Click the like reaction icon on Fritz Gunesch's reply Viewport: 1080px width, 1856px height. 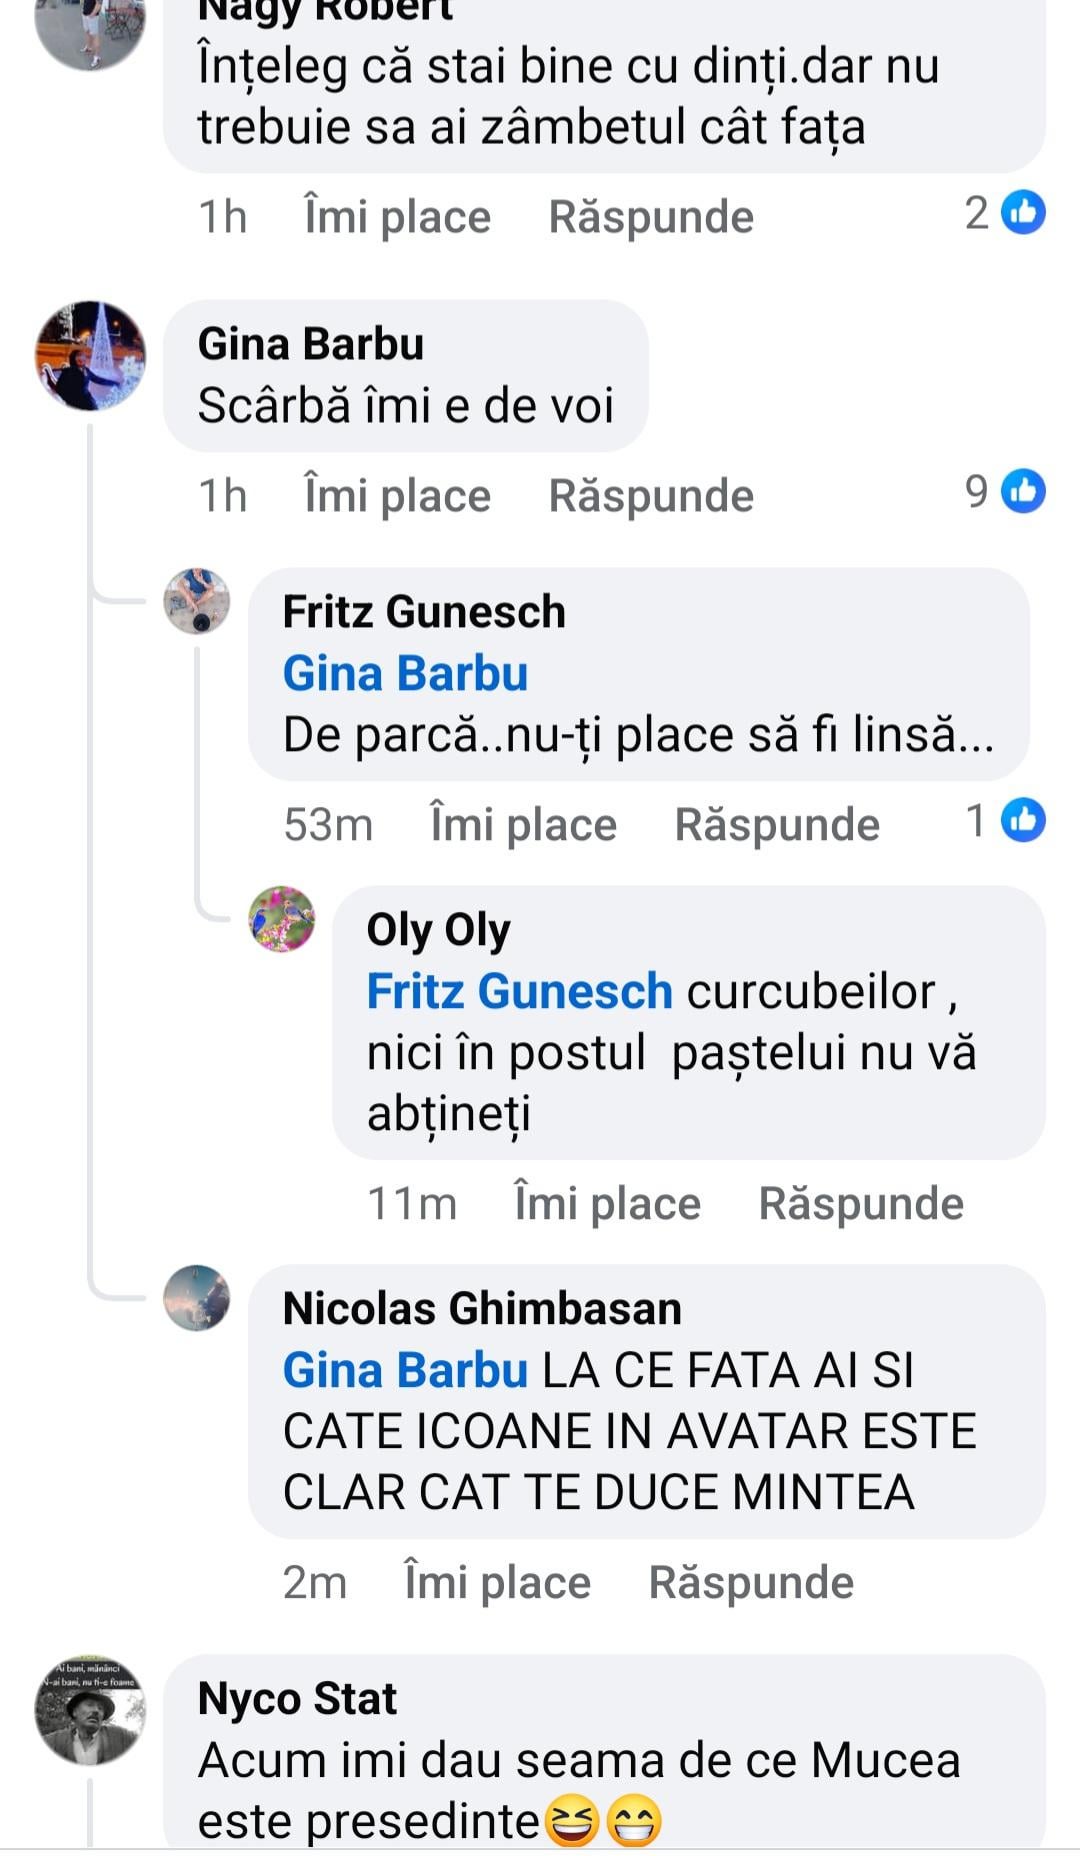(x=1023, y=820)
